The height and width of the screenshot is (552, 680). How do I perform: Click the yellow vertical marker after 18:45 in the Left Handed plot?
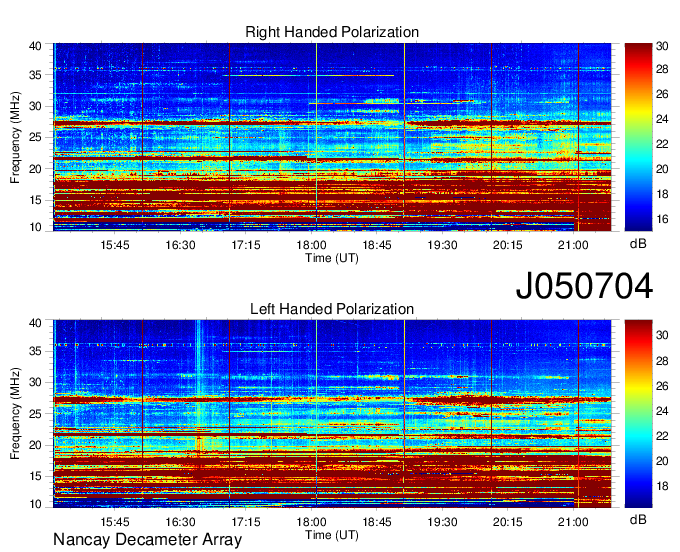tap(404, 414)
